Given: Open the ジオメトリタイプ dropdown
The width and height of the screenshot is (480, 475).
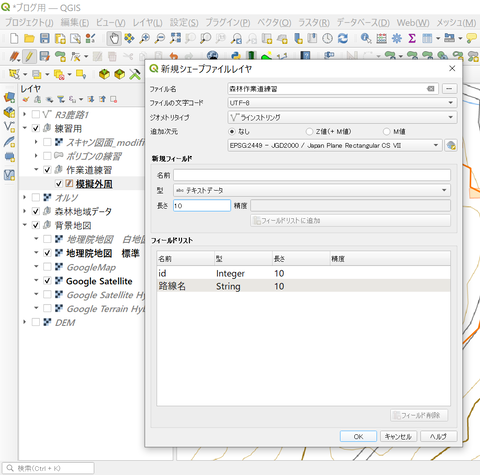Looking at the screenshot, I should 342,117.
